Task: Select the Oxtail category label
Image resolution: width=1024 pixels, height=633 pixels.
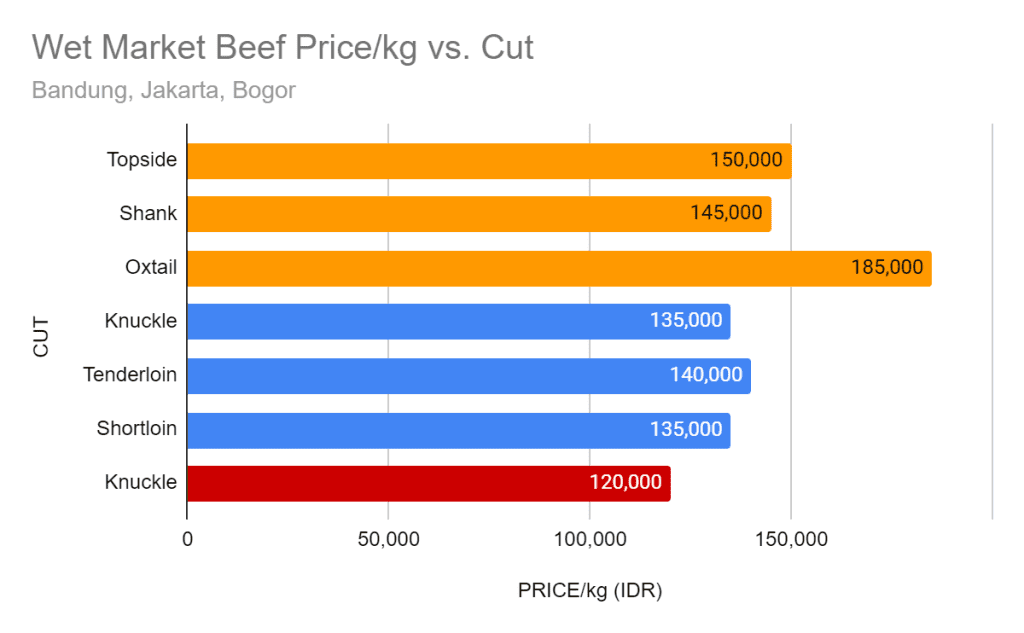Action: 151,267
